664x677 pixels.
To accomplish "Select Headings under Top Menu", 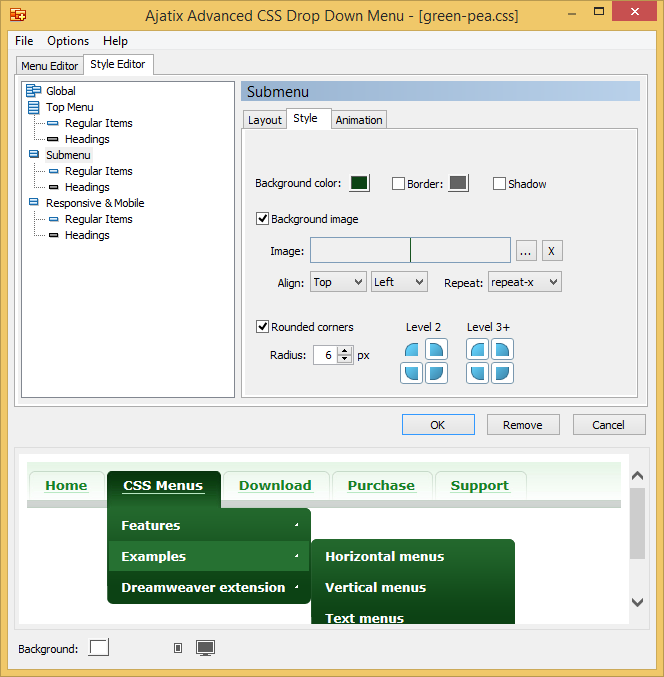I will tap(87, 139).
